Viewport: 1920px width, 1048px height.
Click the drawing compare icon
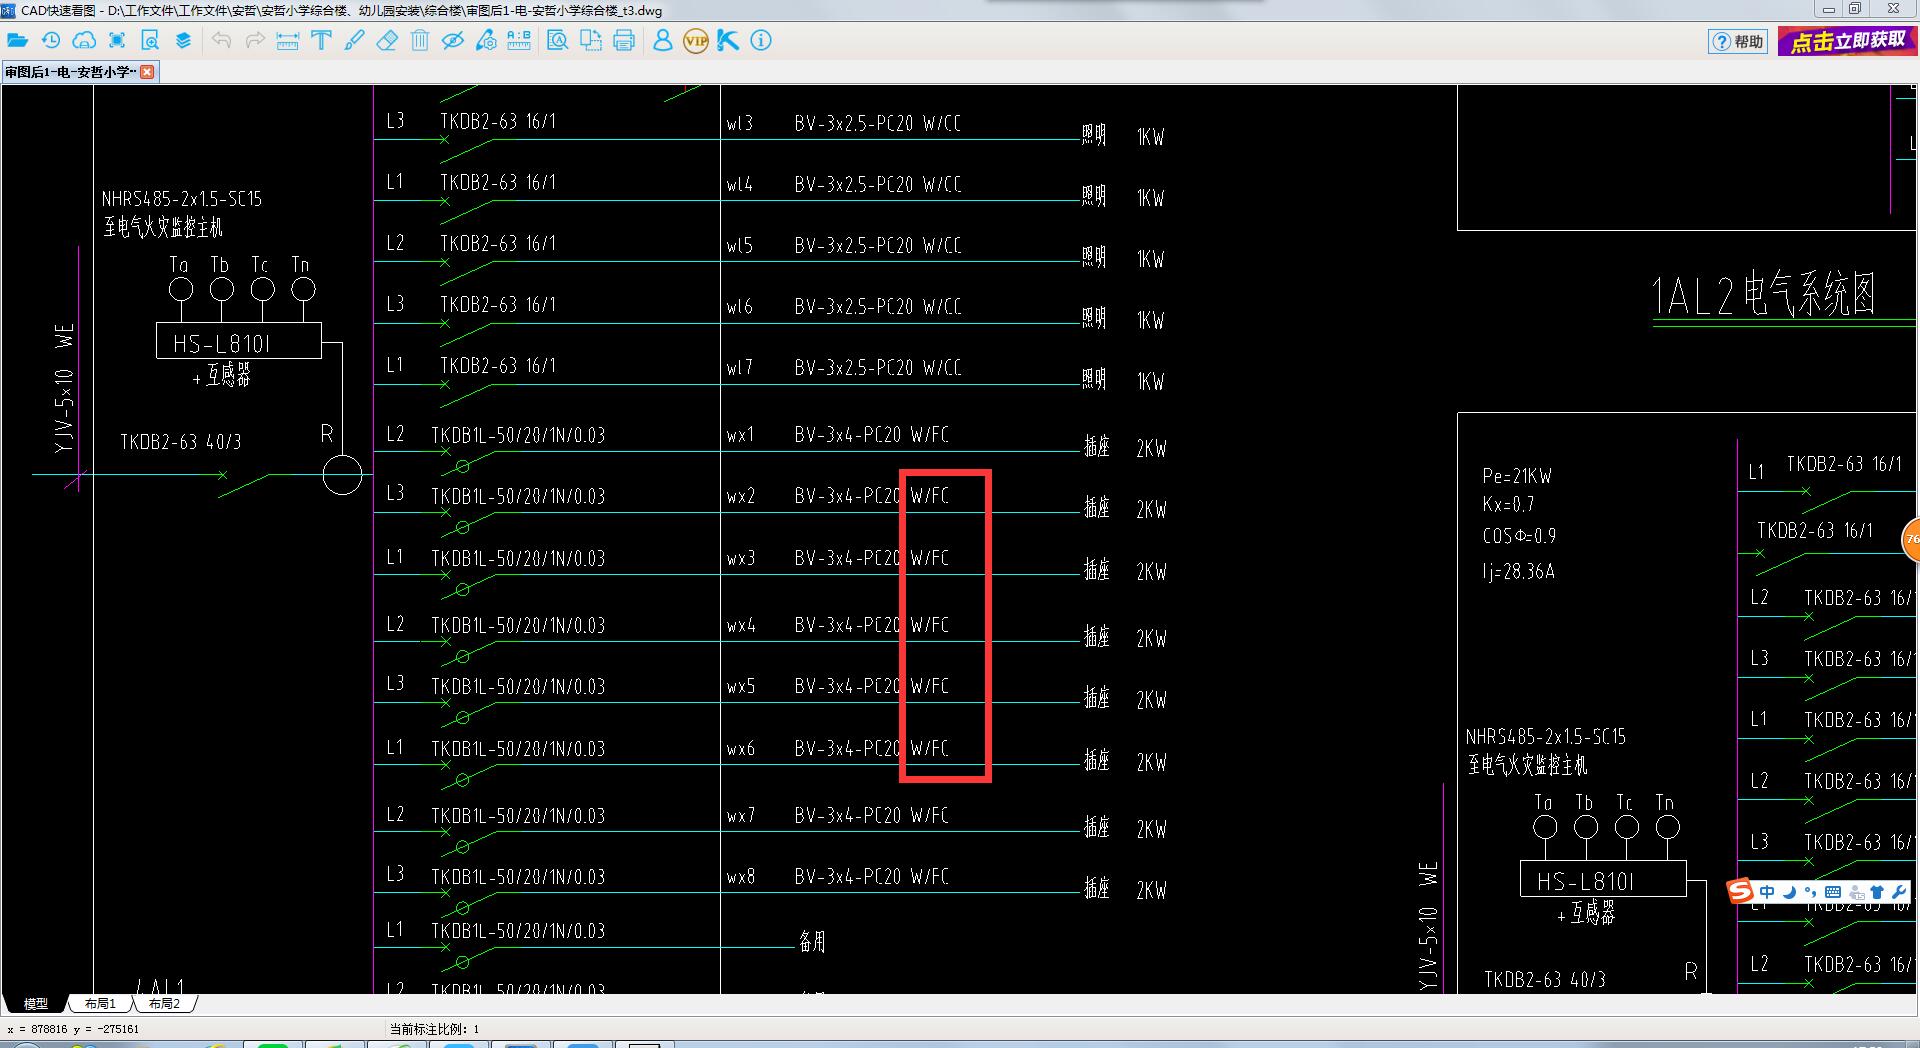591,41
